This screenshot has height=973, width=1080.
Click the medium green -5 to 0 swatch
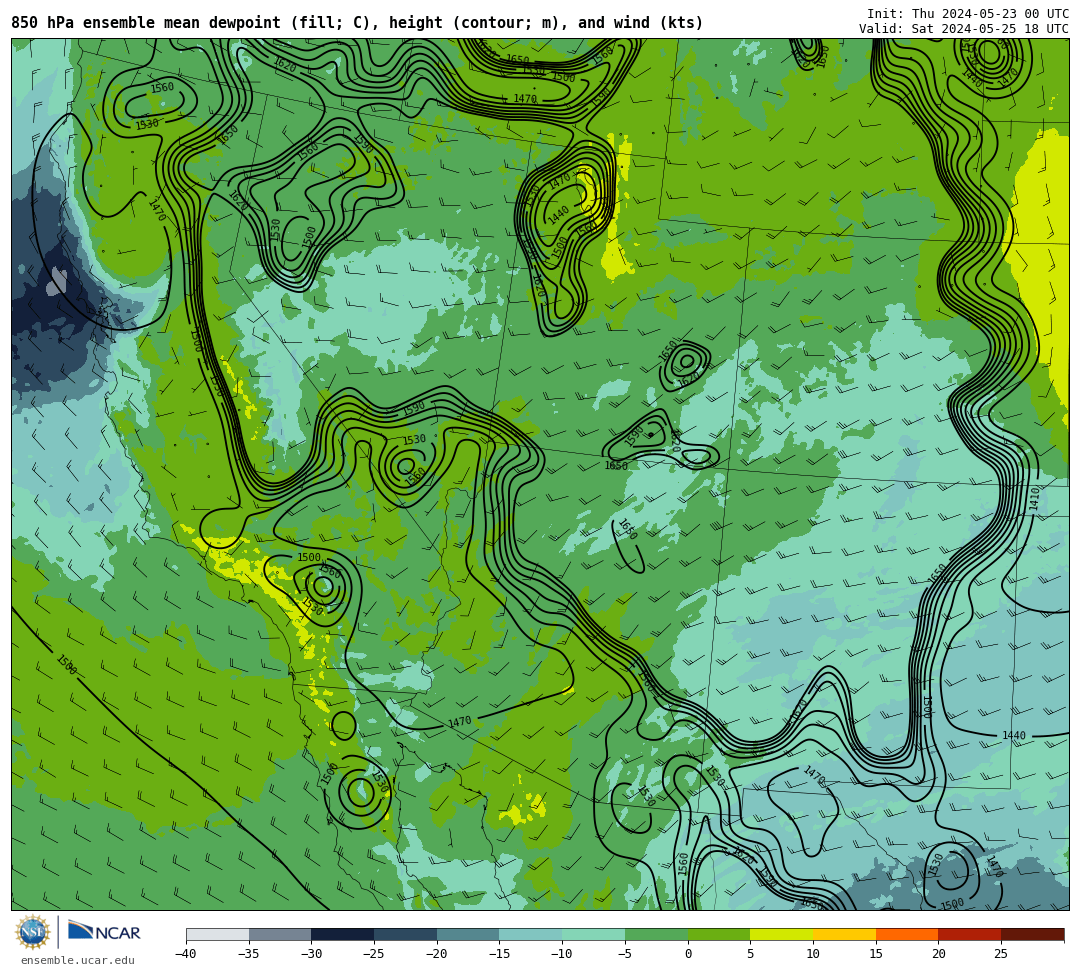(656, 934)
